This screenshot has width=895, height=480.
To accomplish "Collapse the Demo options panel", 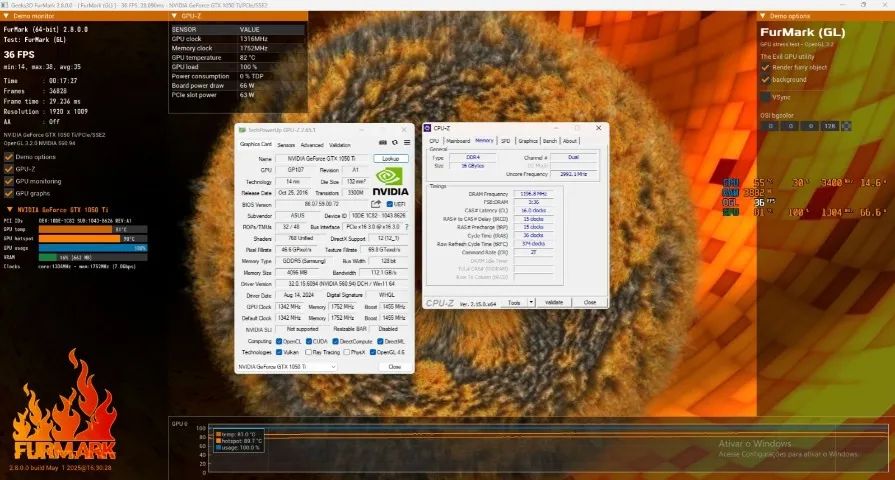I will click(x=763, y=16).
